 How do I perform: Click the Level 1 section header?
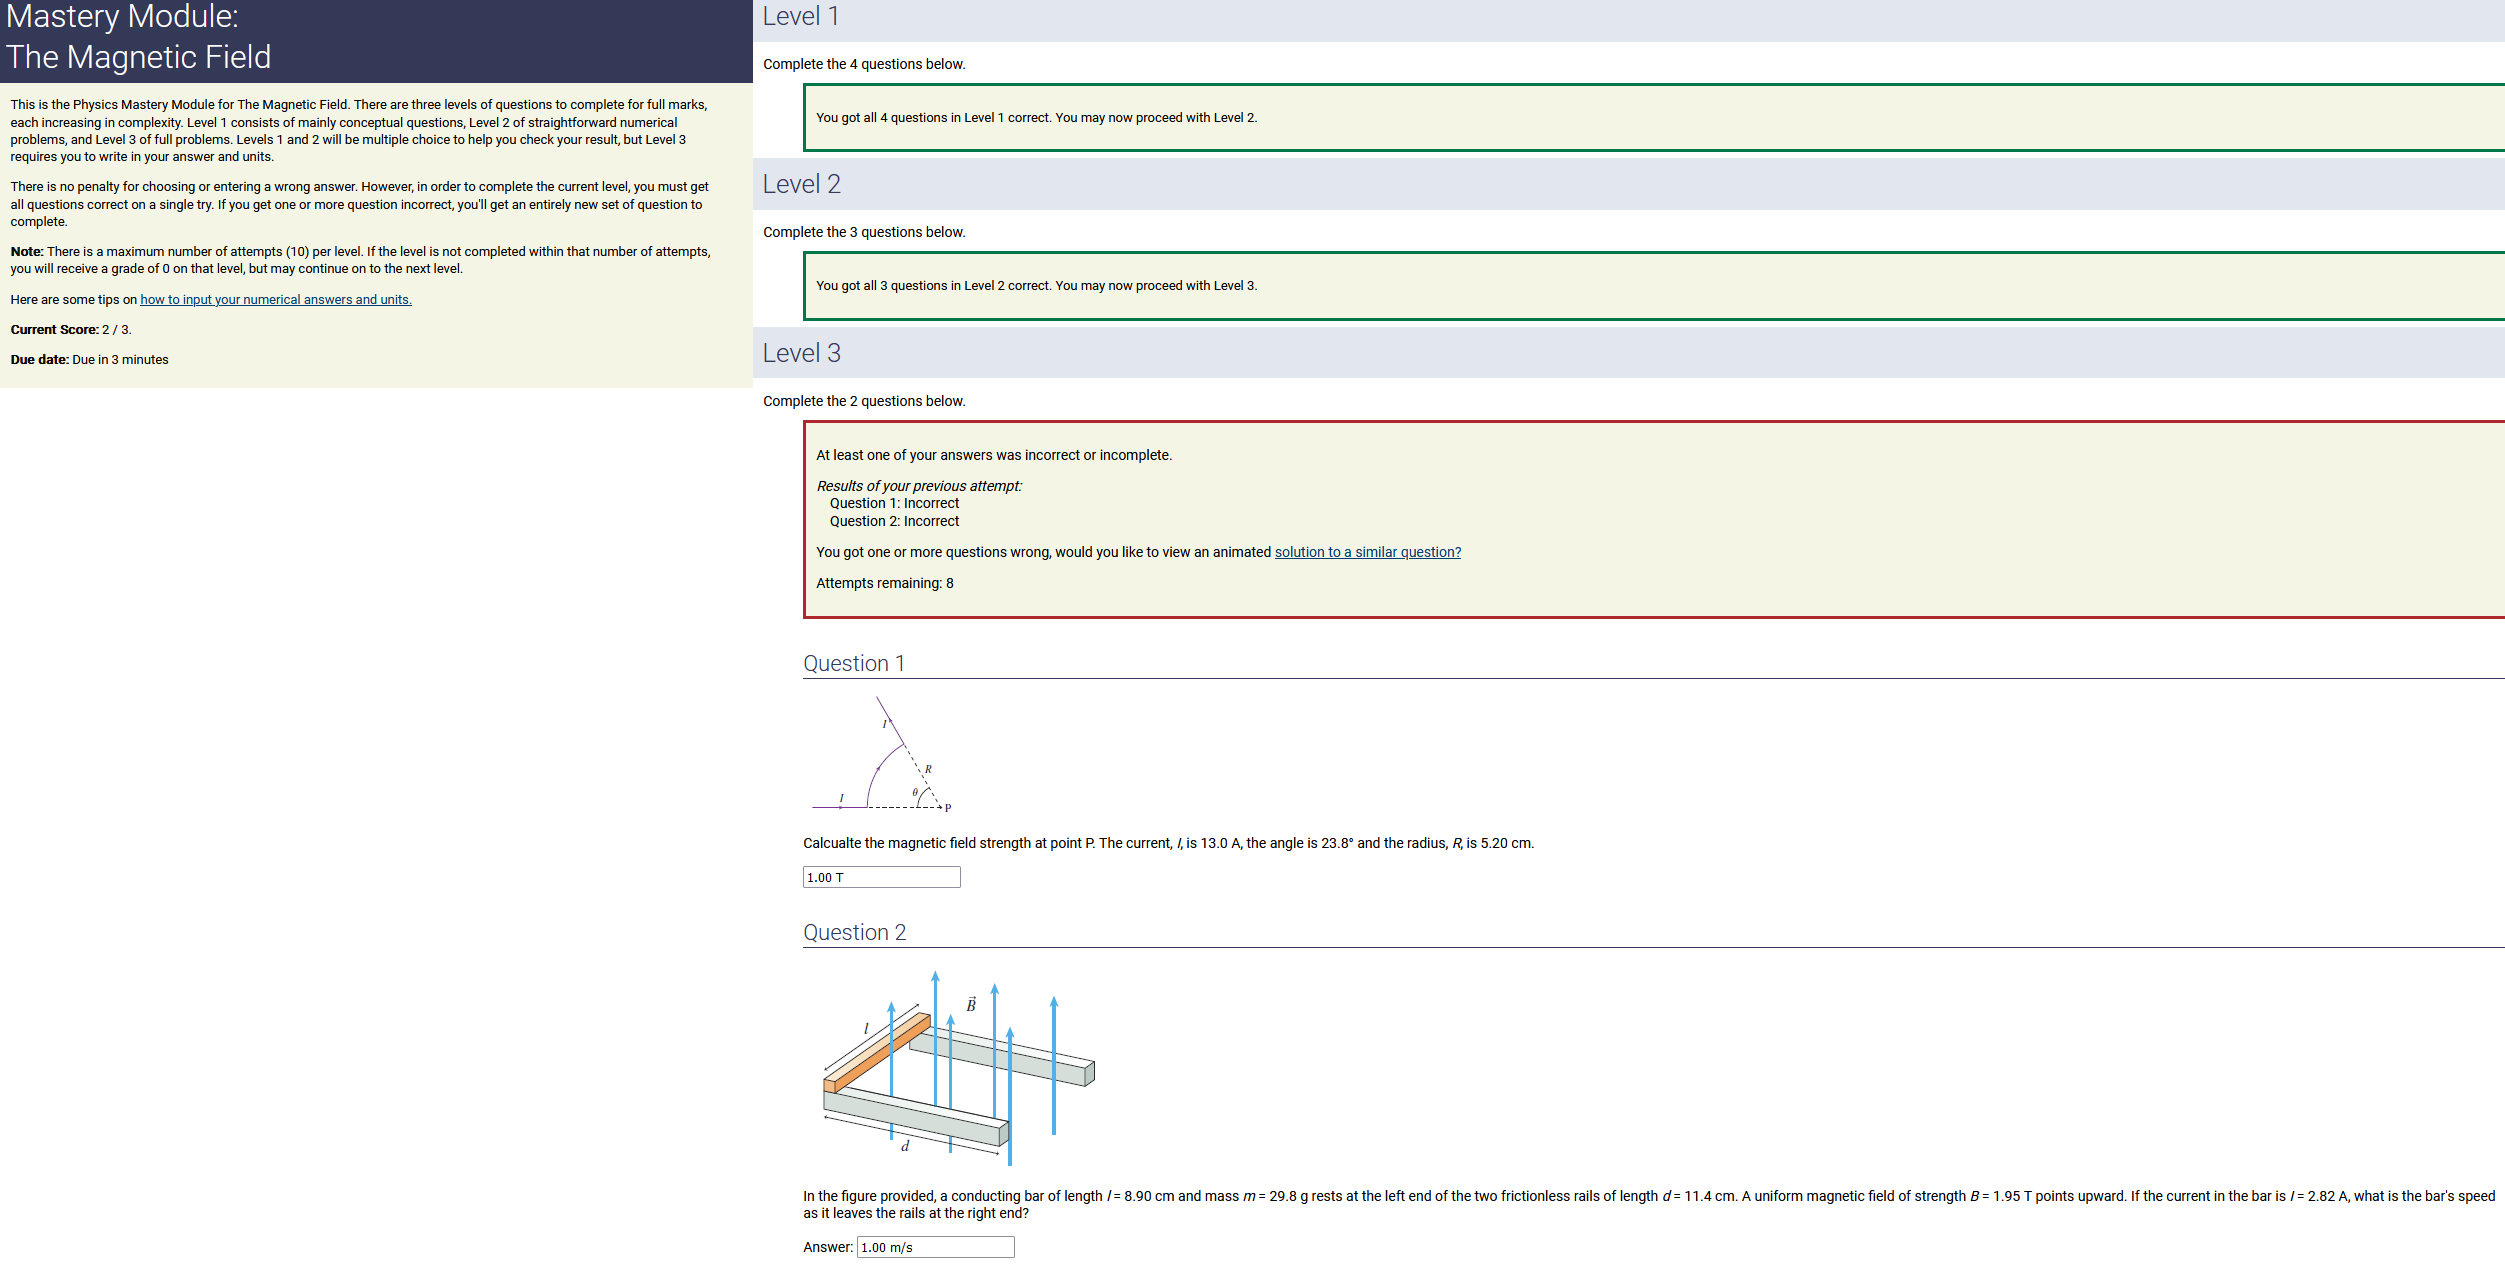tap(801, 17)
